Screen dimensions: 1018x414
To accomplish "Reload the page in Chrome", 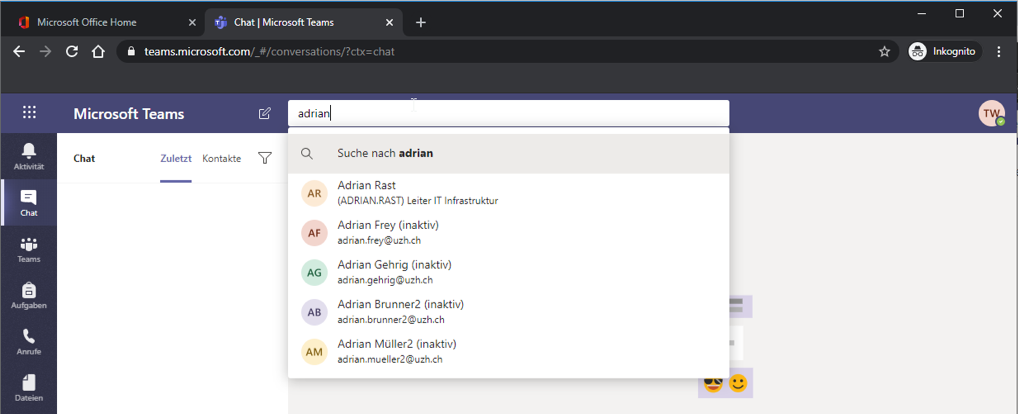I will pos(72,52).
